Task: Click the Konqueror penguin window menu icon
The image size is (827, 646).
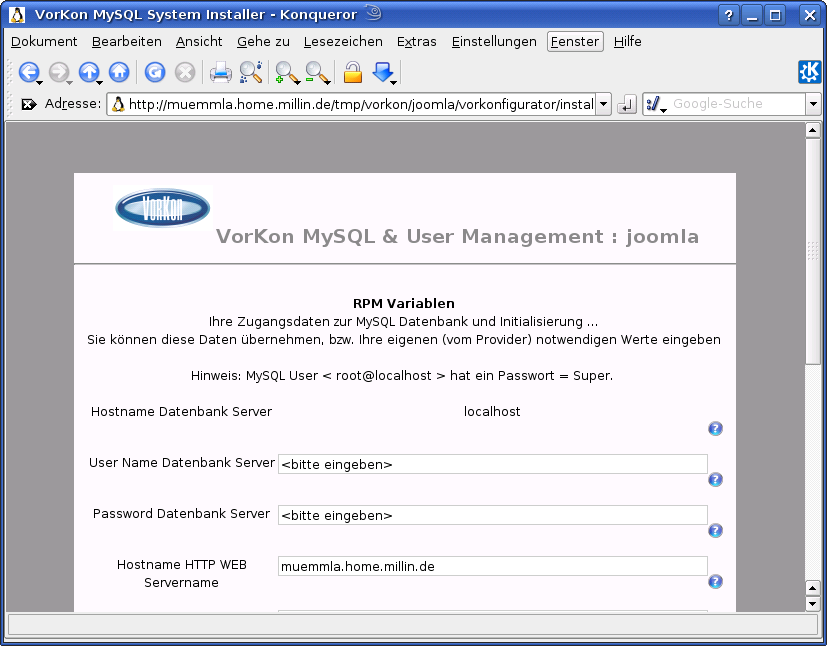Action: (x=17, y=15)
